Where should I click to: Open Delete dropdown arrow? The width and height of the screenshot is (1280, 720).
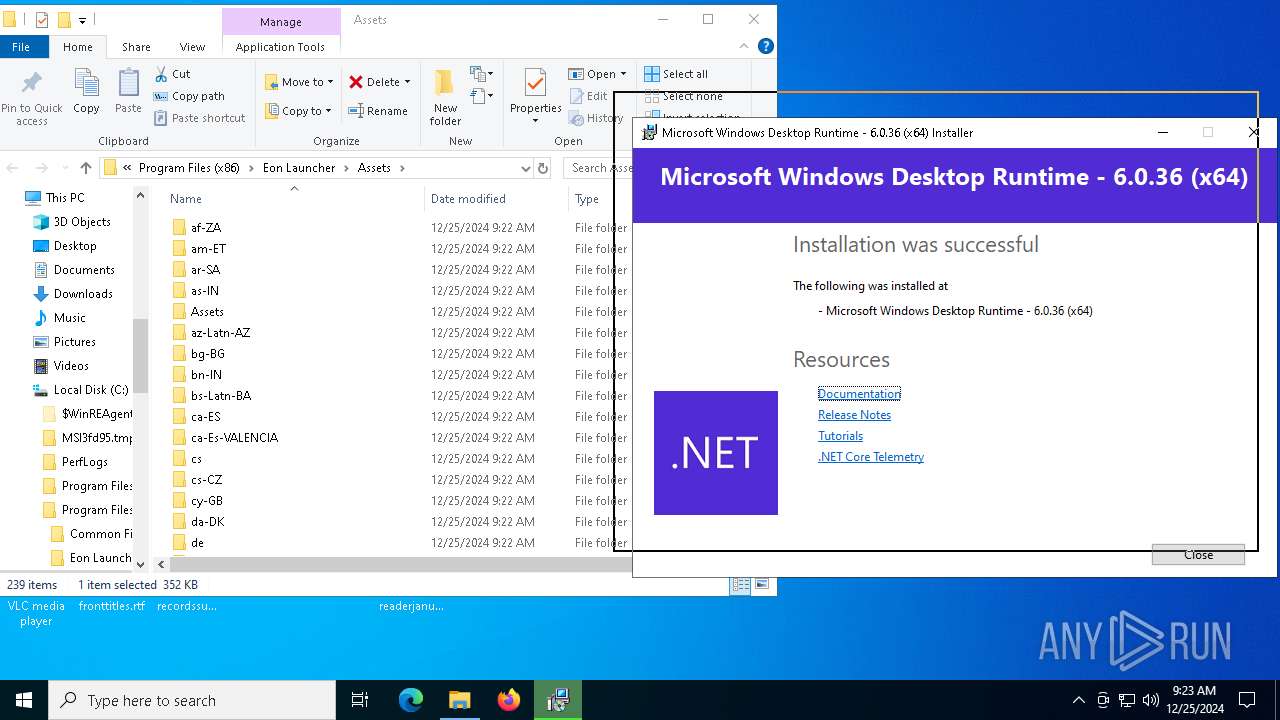[407, 82]
